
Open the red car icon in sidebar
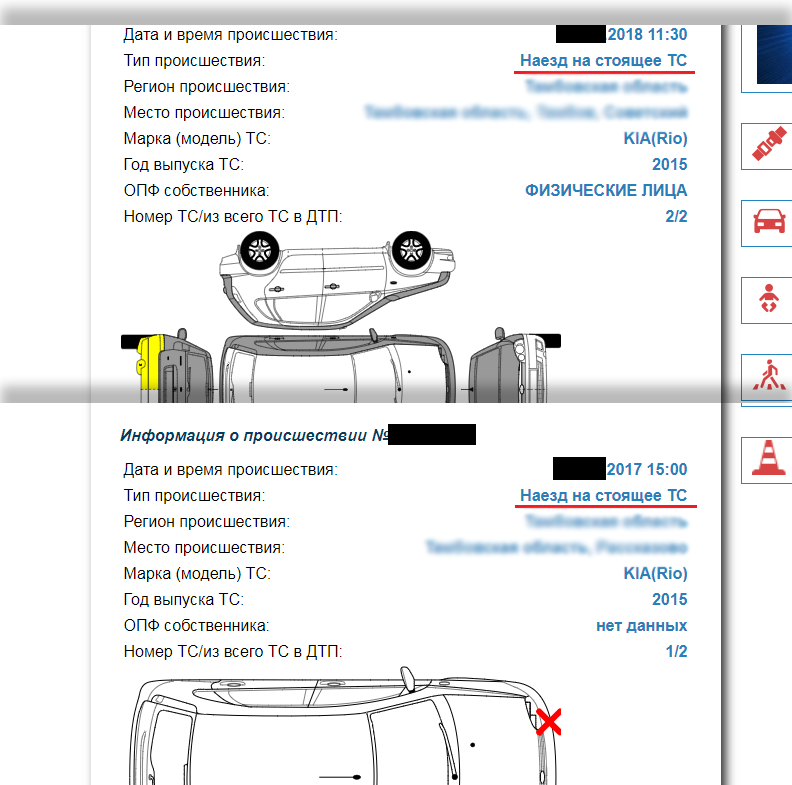[768, 223]
